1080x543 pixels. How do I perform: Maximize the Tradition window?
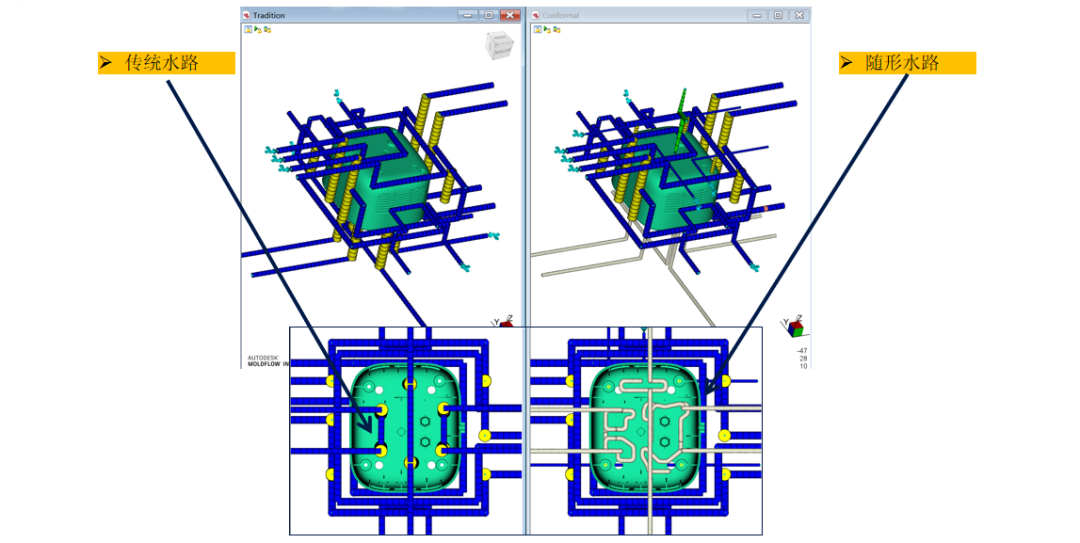(x=487, y=15)
